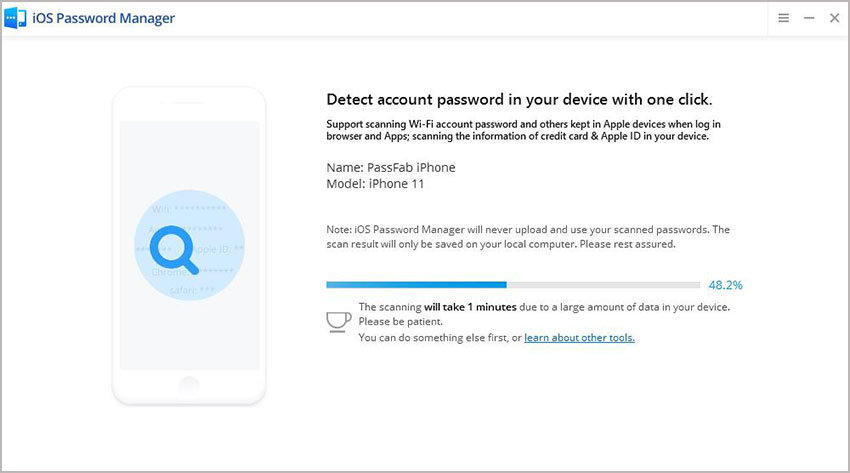The image size is (850, 473).
Task: Click the Detect account password heading
Action: coord(519,100)
